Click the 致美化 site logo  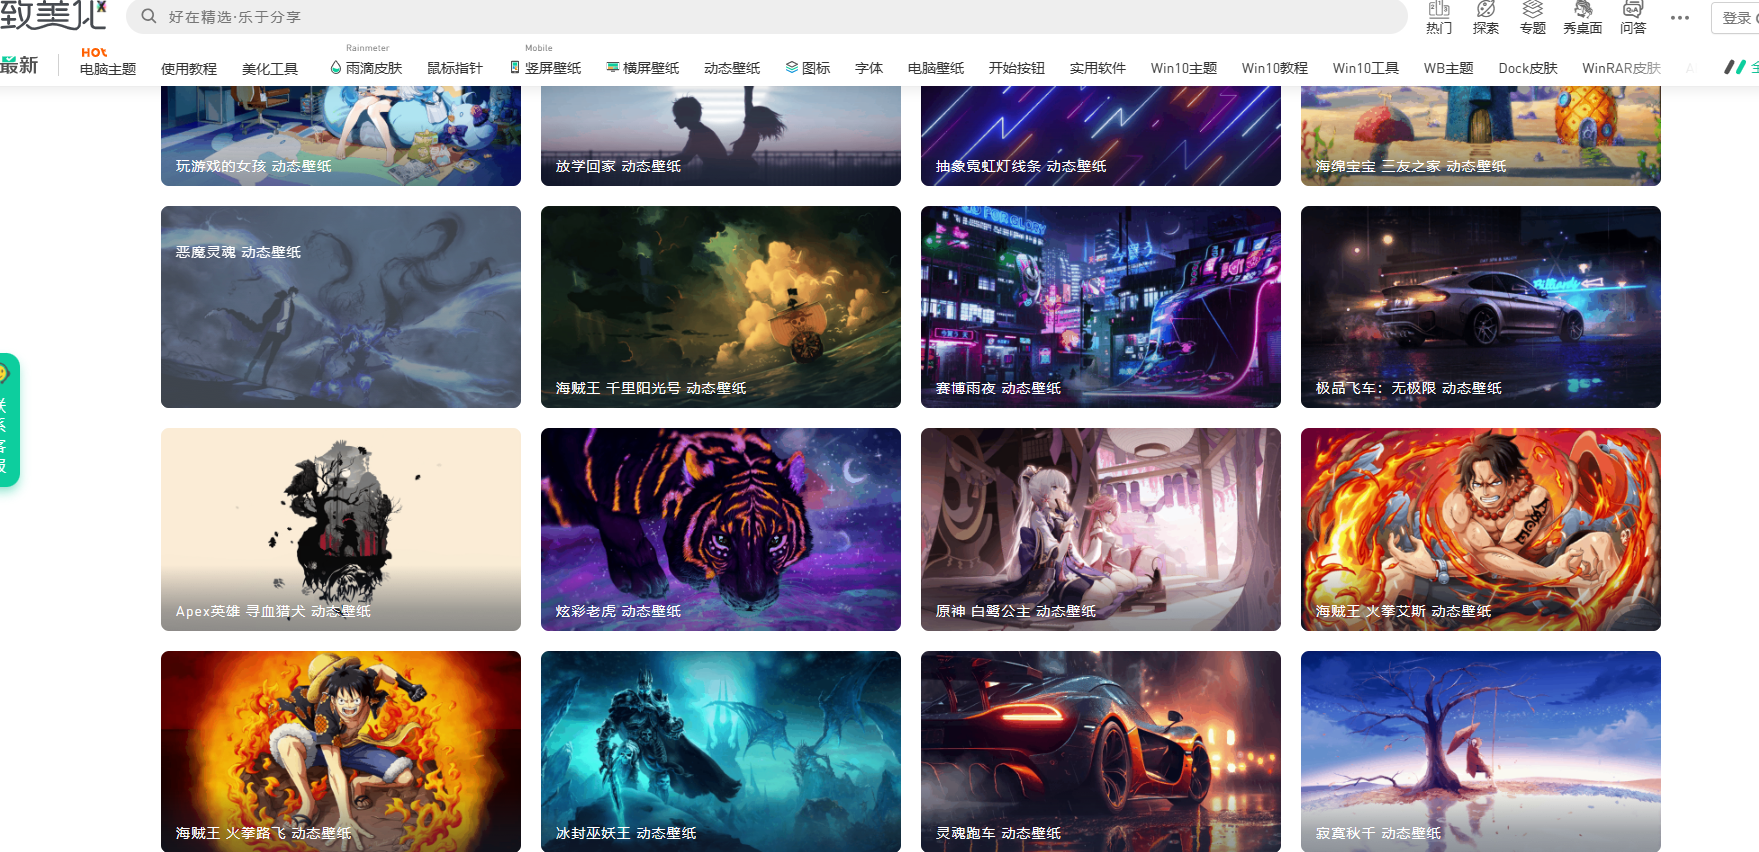[x=53, y=15]
